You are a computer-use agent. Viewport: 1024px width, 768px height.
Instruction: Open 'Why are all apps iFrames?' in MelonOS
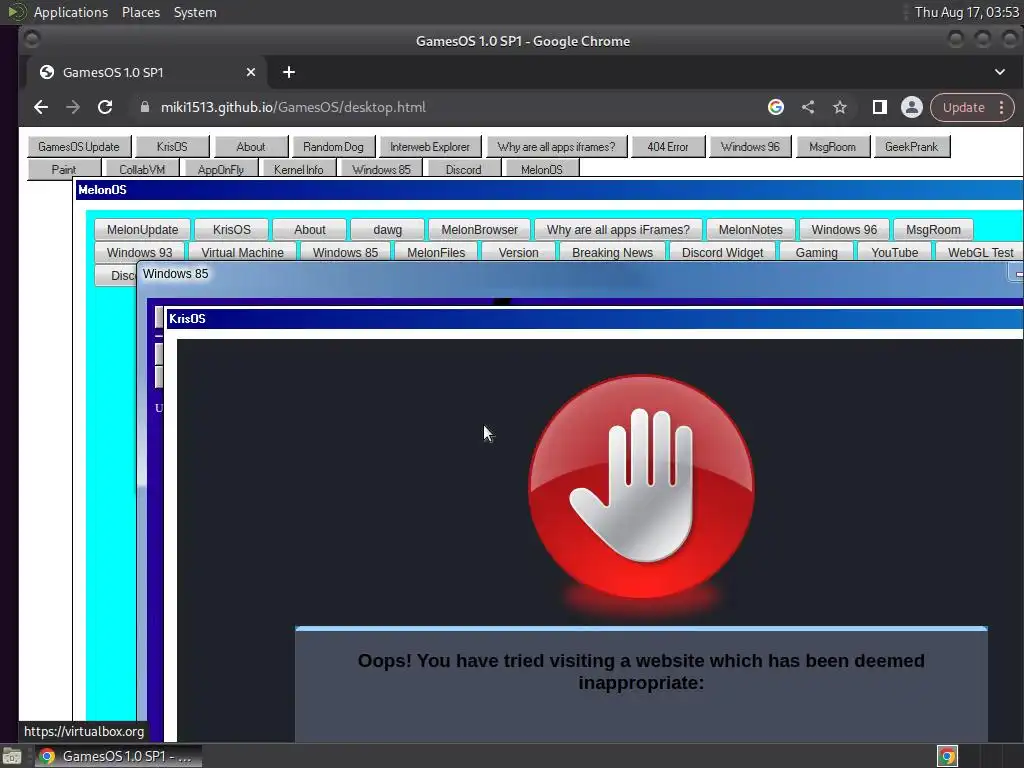point(618,230)
